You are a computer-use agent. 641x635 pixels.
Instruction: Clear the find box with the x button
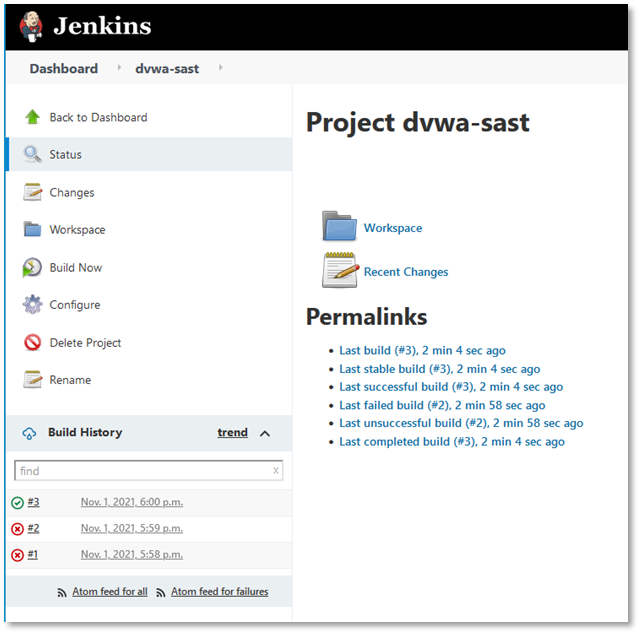pos(276,471)
